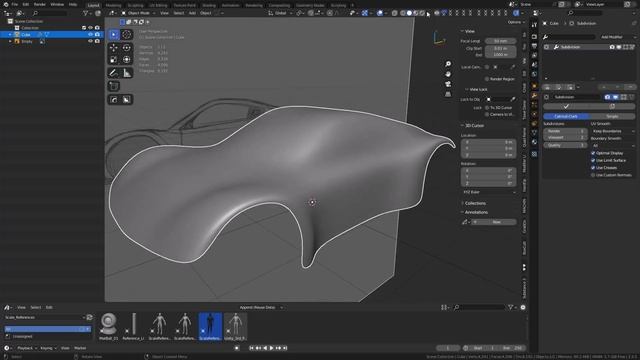
Task: Select the Measure tool
Action: click(127, 73)
